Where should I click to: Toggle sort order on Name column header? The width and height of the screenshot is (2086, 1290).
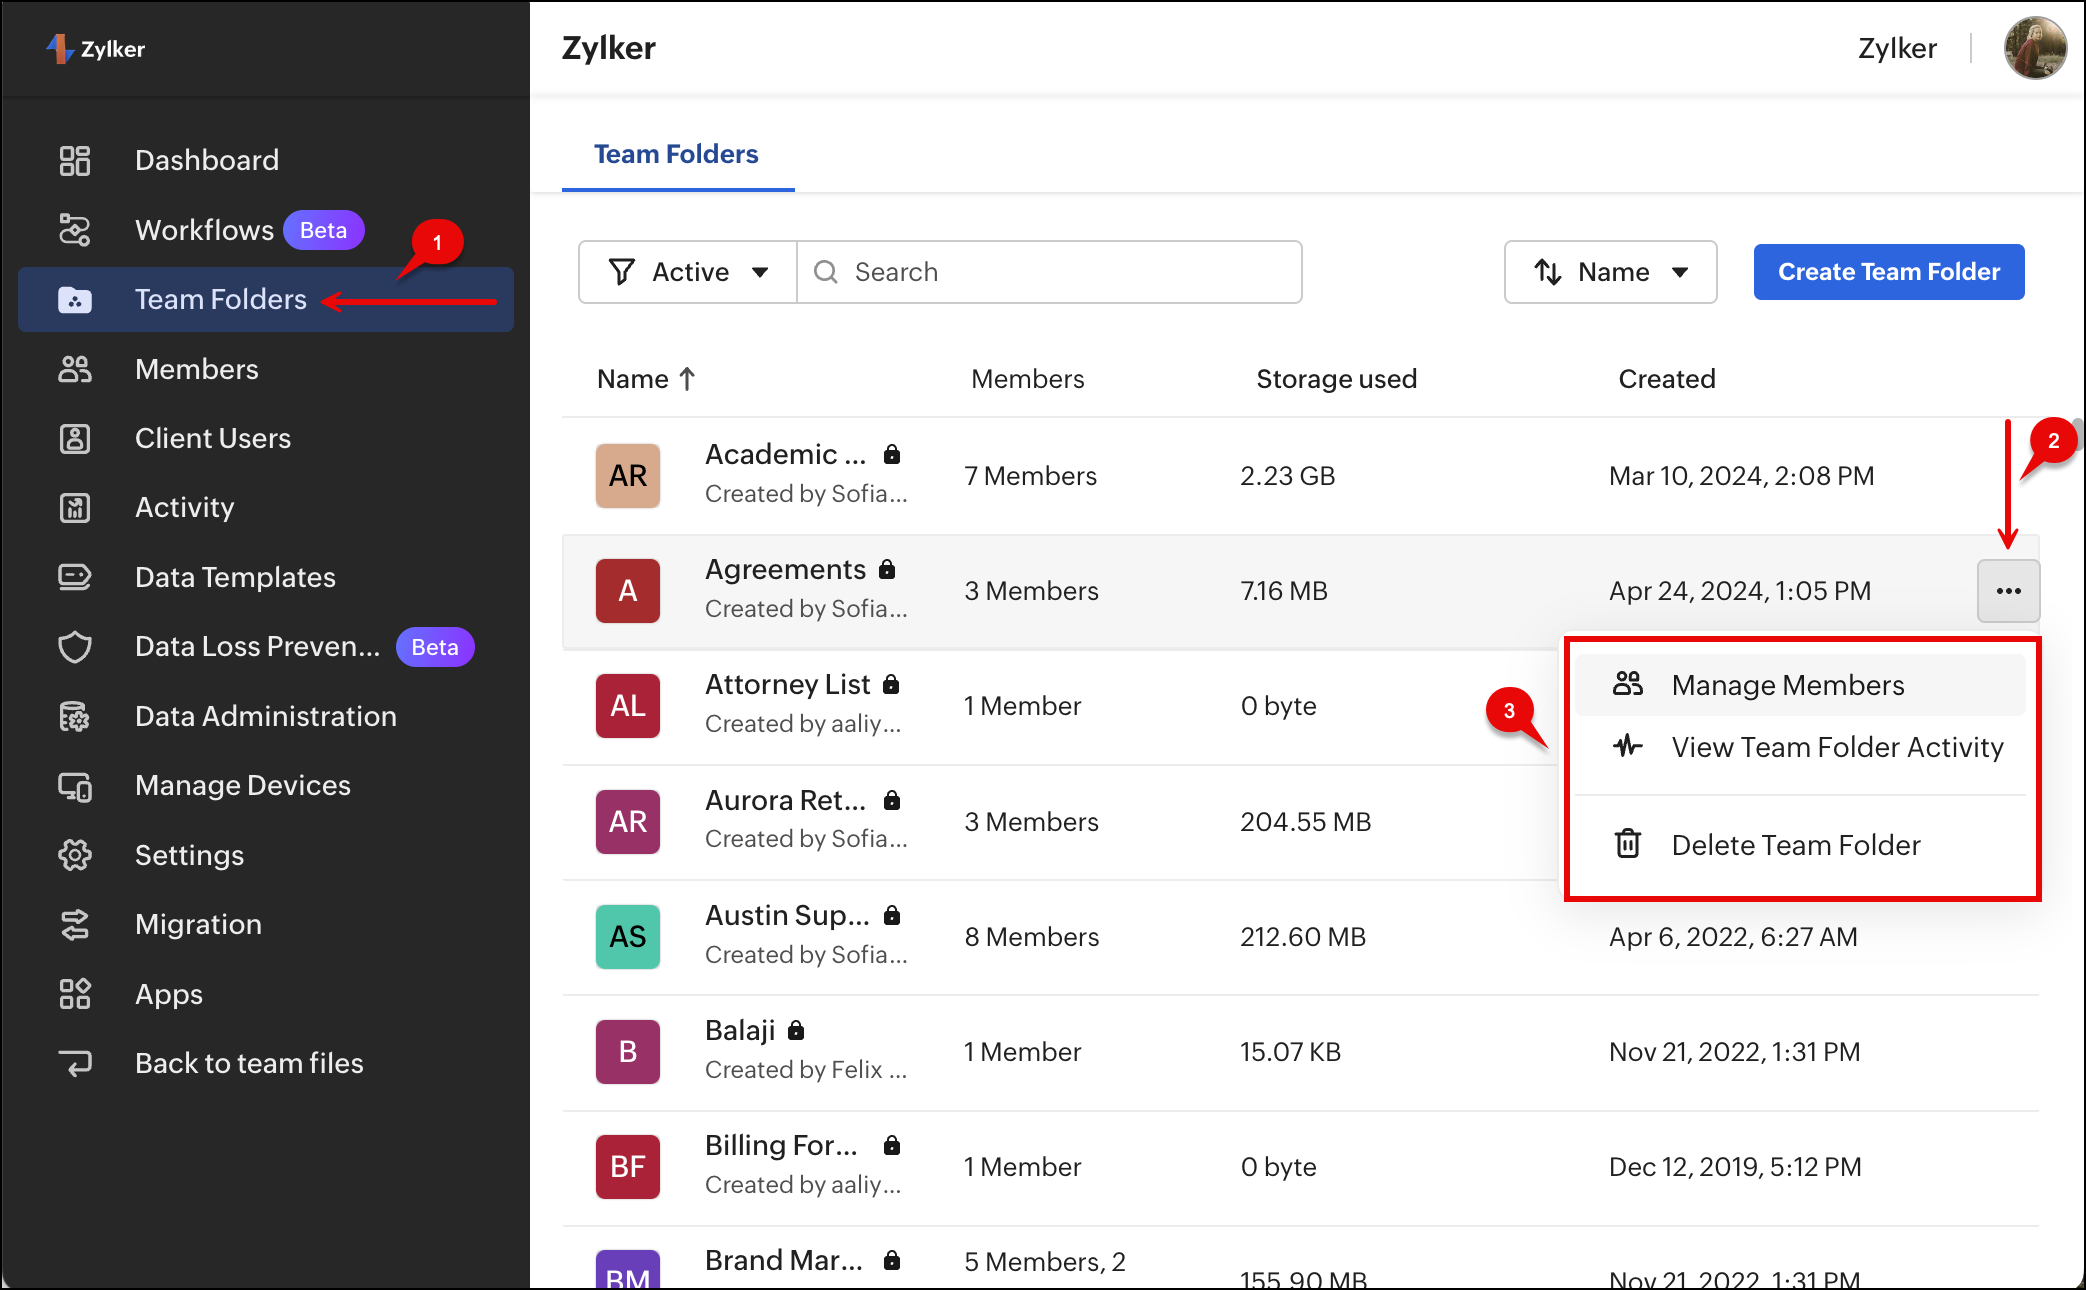[x=645, y=379]
